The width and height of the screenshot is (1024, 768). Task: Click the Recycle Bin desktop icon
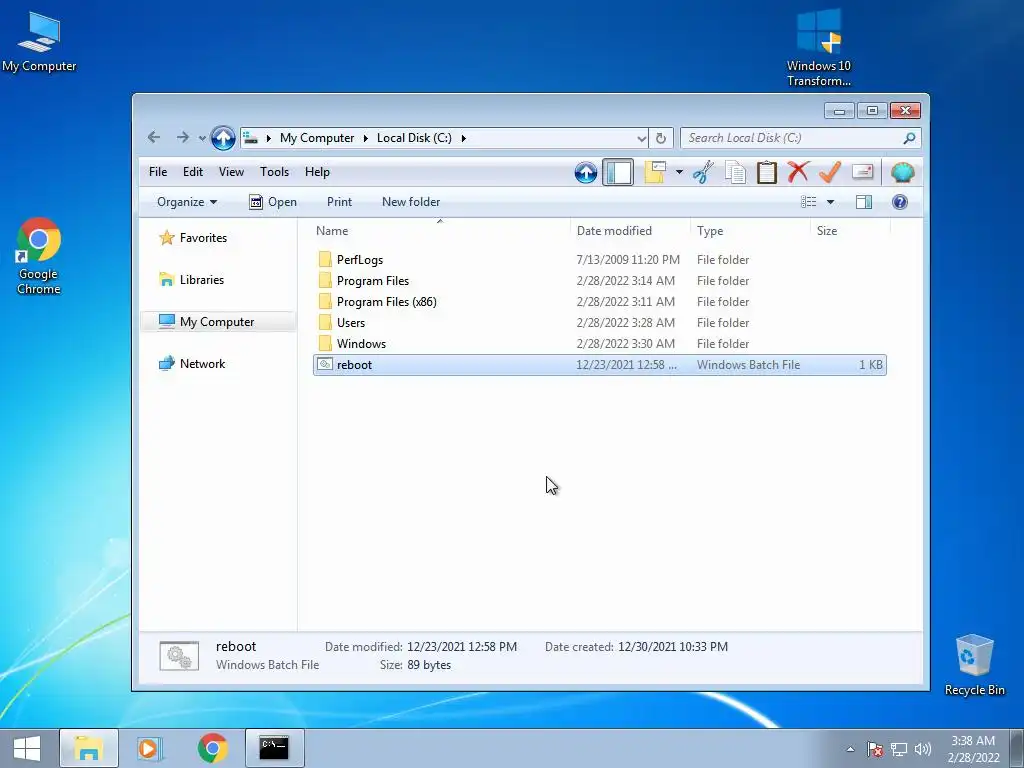tap(974, 665)
